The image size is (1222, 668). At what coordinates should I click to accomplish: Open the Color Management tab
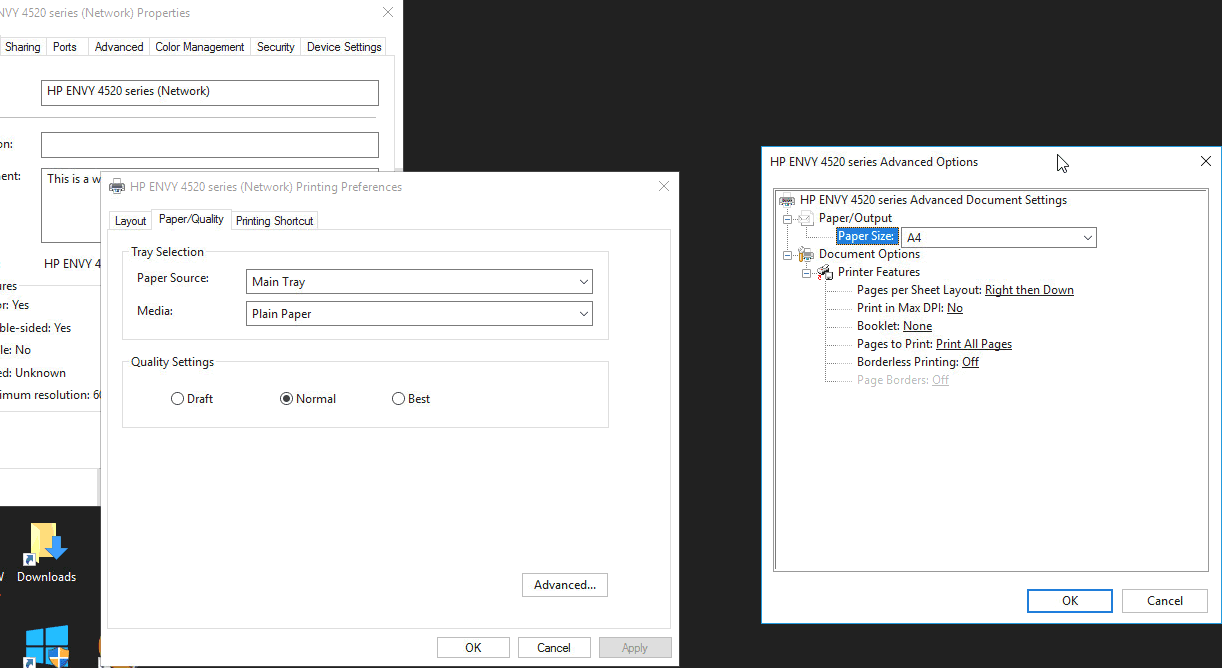[x=199, y=47]
